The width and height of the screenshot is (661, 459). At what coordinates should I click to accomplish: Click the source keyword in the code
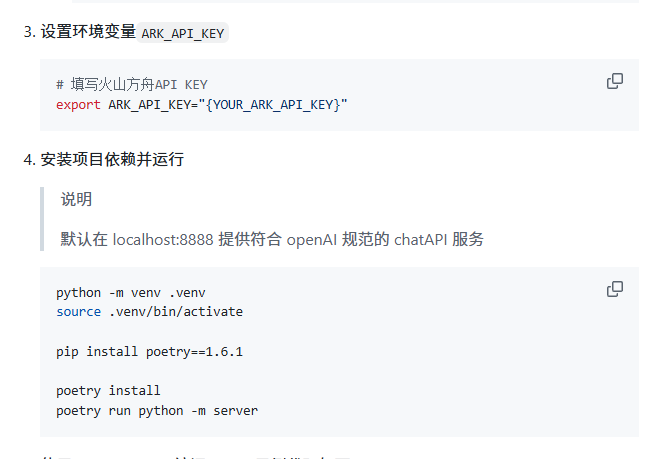pos(78,312)
